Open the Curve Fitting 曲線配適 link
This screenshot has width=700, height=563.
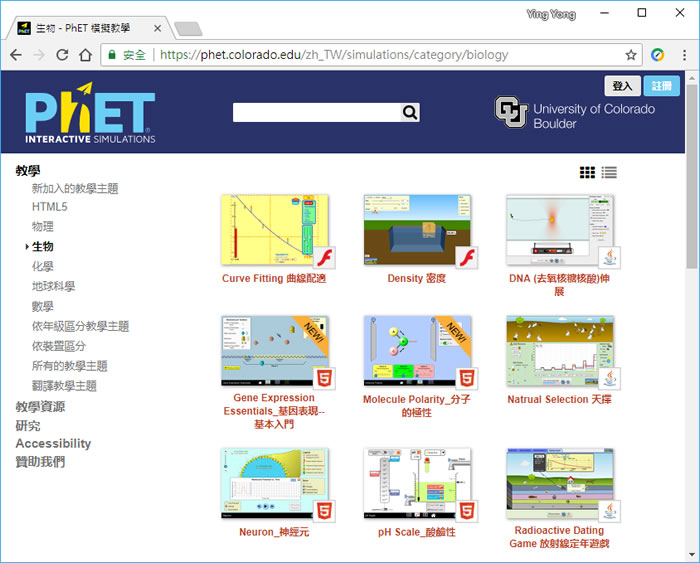274,279
